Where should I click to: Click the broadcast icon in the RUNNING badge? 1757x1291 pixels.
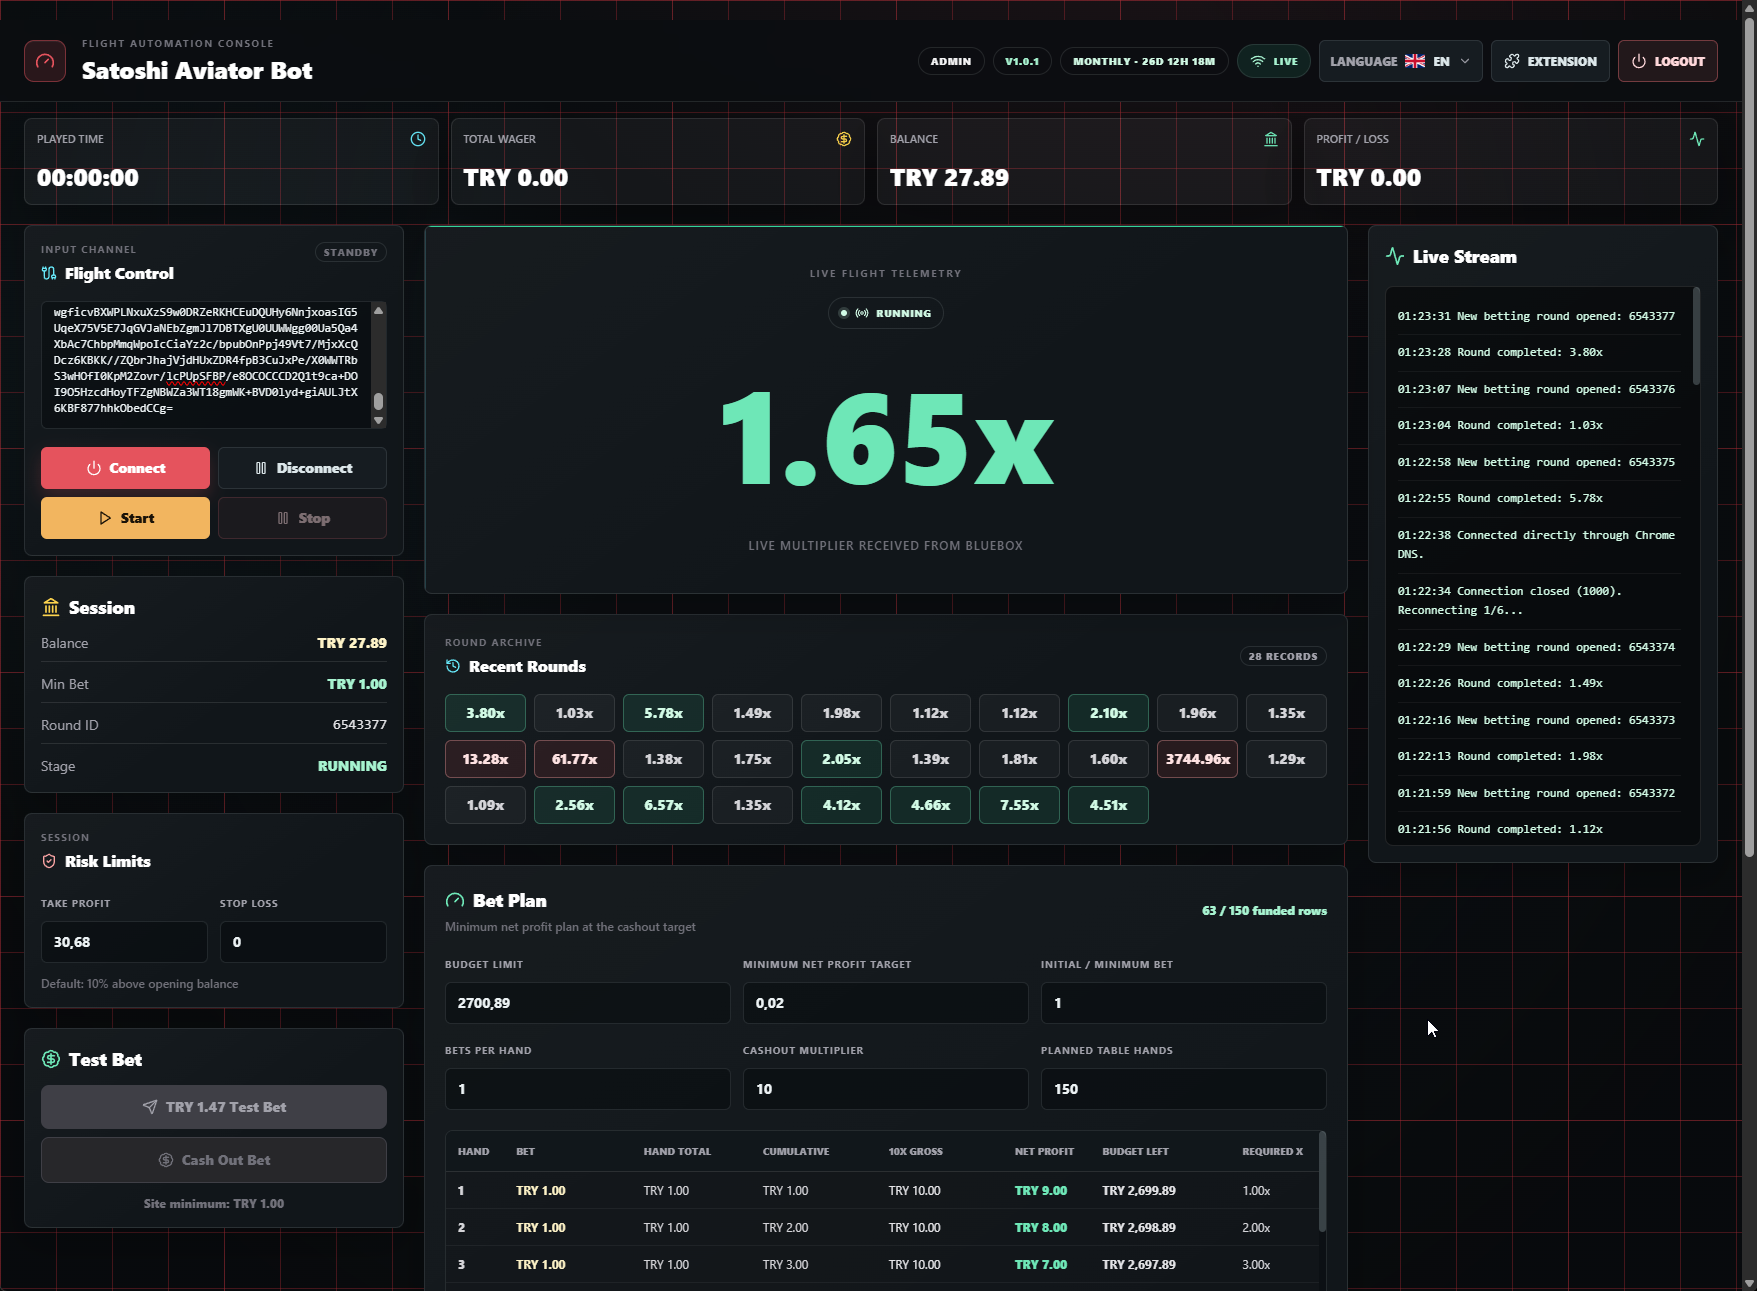point(862,313)
